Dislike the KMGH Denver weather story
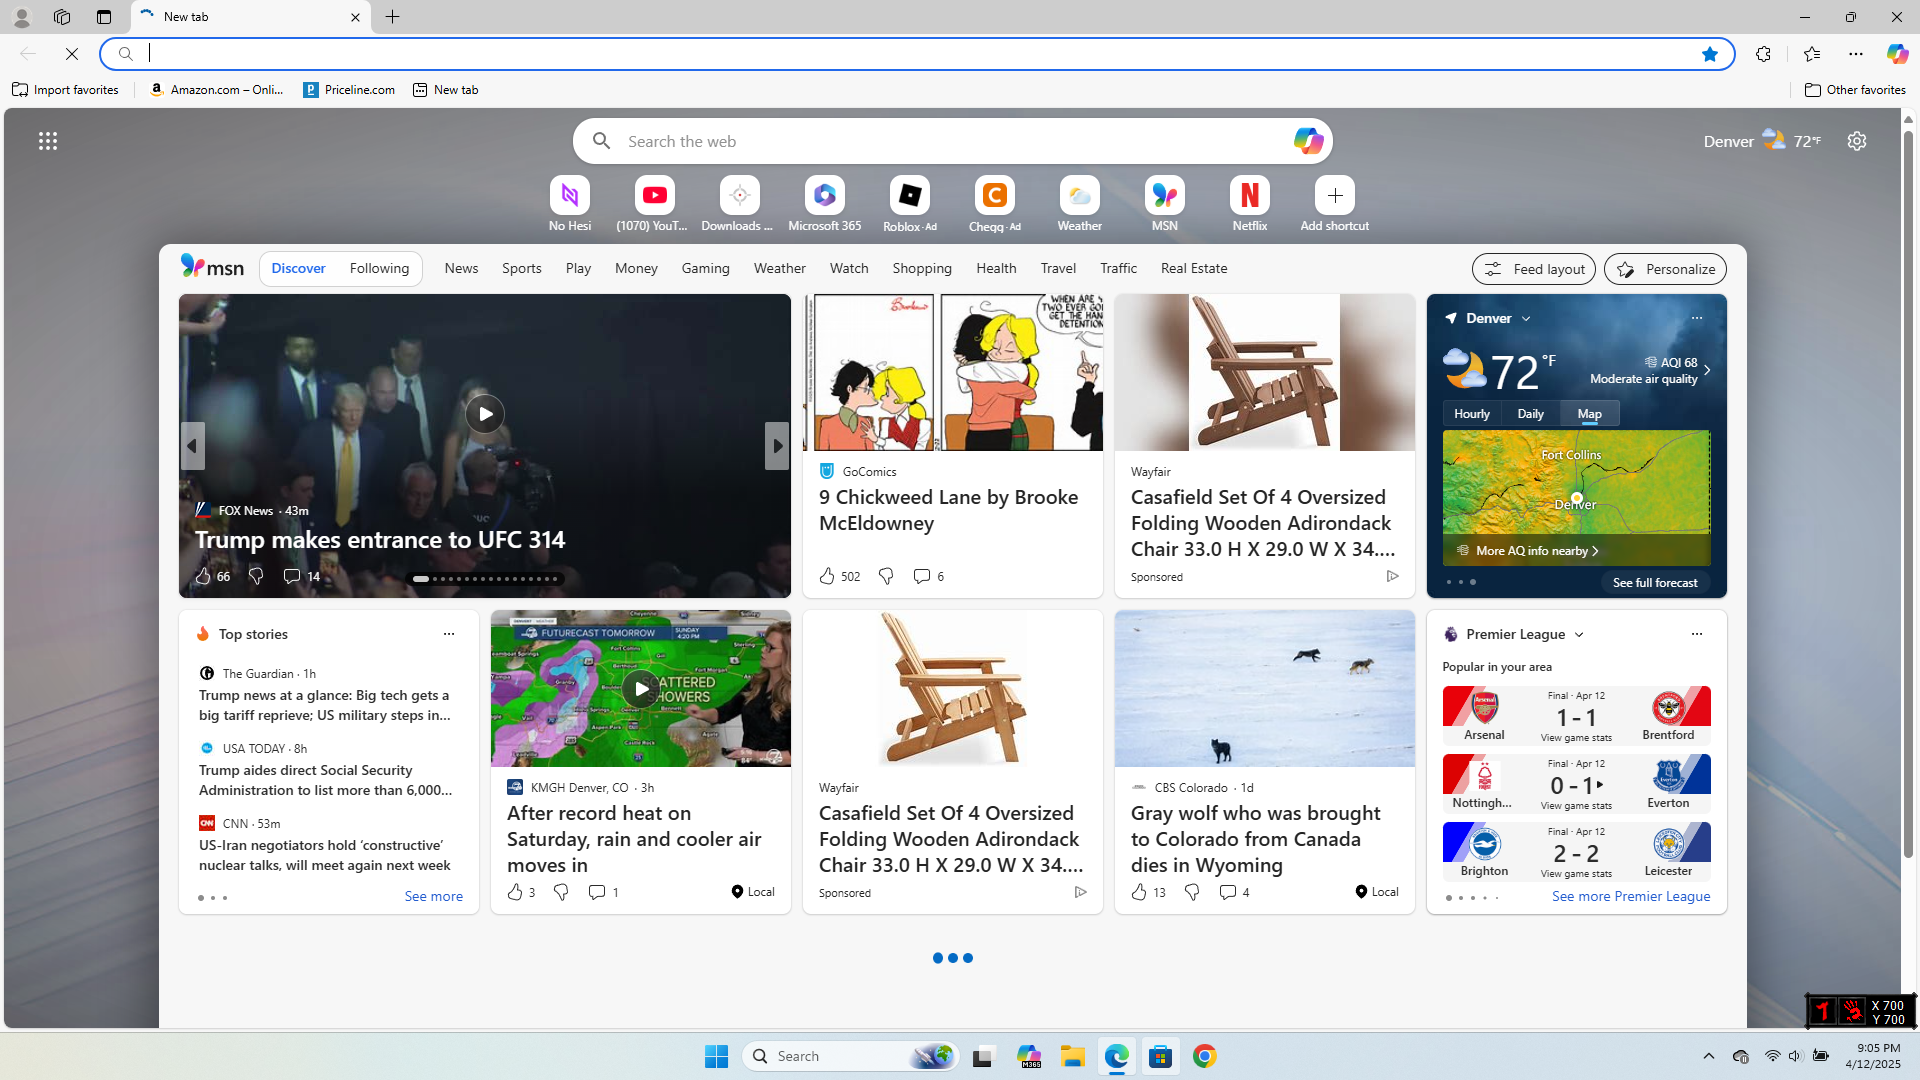 (561, 892)
